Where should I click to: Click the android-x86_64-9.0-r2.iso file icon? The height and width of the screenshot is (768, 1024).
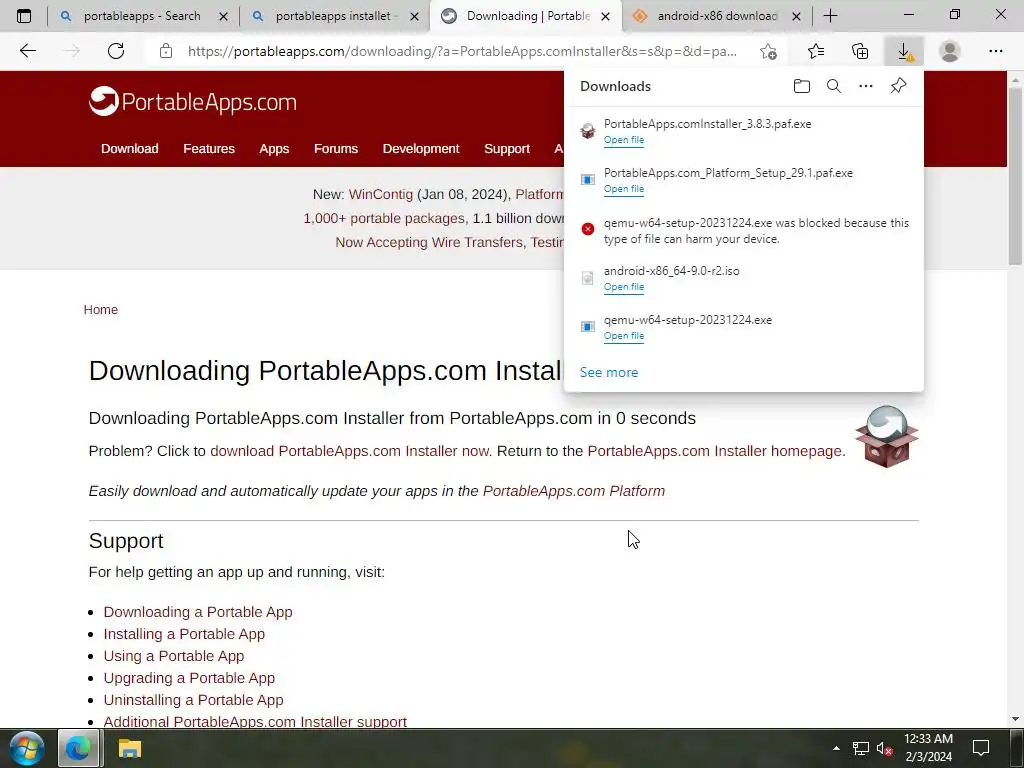(x=588, y=278)
